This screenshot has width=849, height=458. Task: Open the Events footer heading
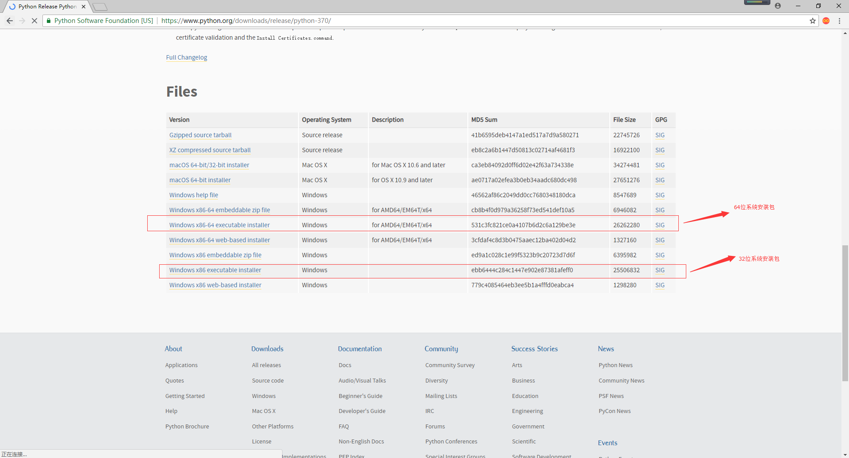[607, 443]
